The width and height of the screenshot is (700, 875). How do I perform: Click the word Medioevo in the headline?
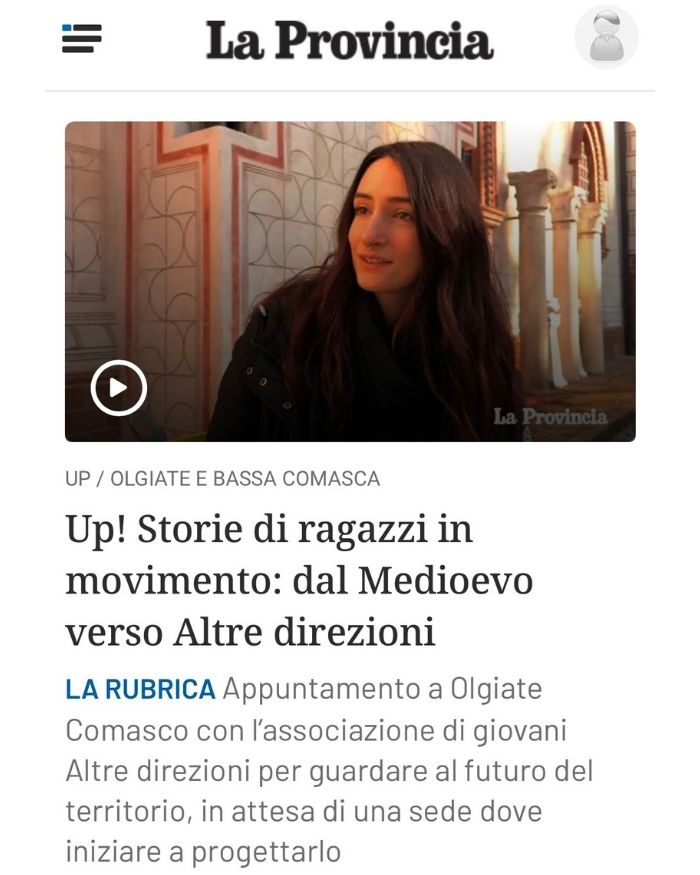click(445, 581)
